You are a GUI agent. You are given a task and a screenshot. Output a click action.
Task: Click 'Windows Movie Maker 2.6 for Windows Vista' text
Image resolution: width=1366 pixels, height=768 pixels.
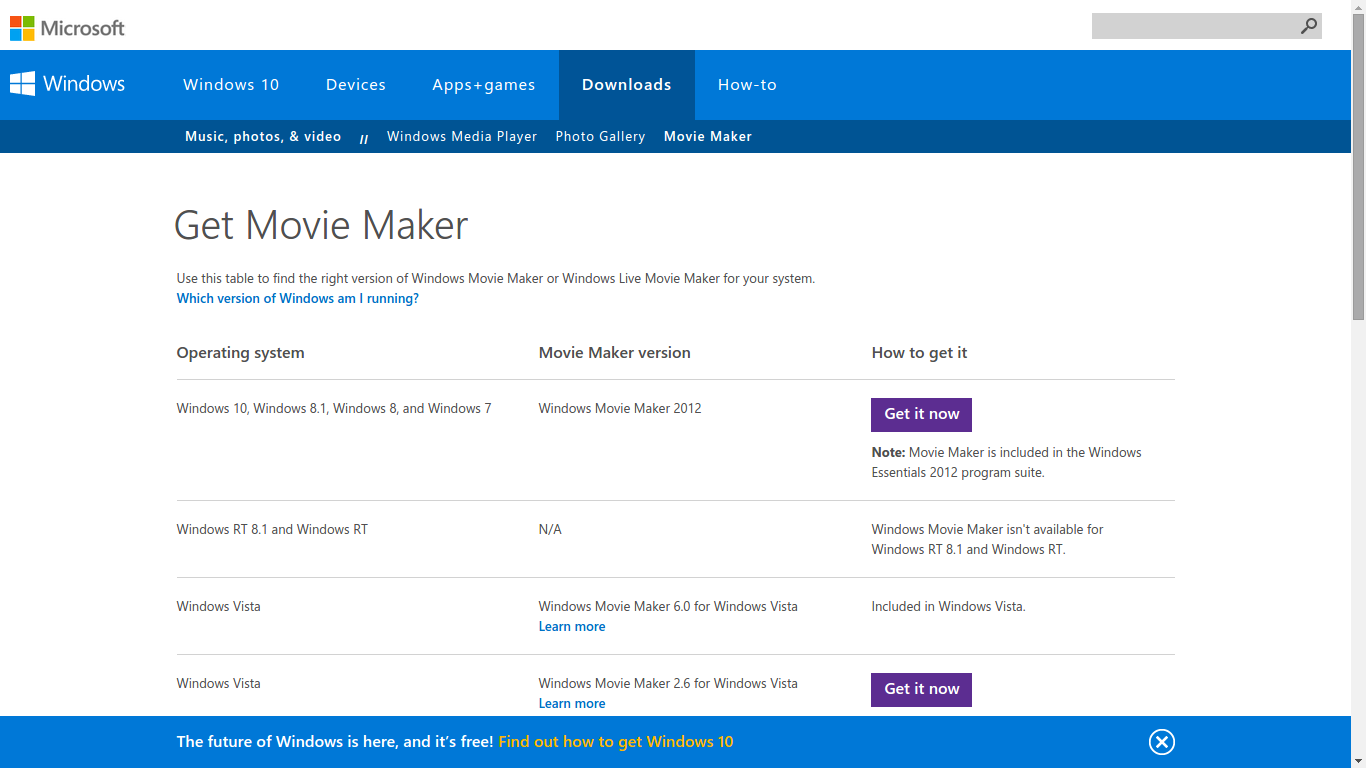point(668,683)
